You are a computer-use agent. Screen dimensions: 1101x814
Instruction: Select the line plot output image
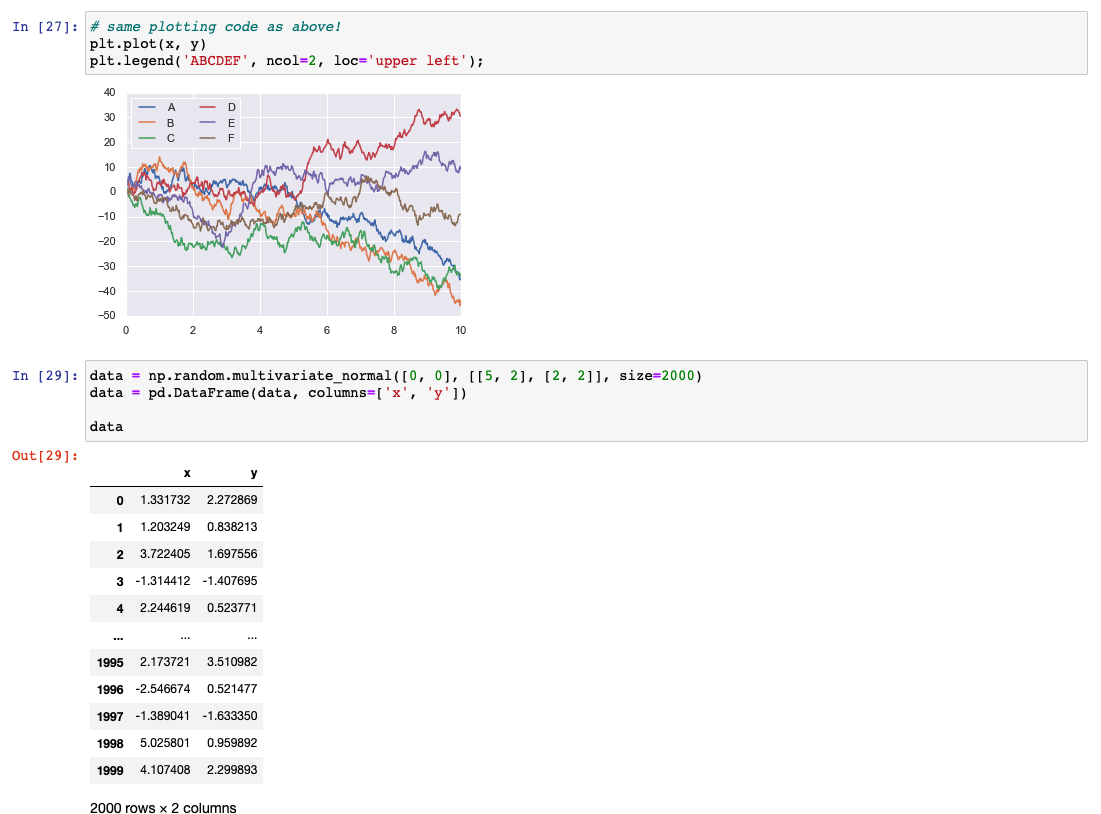pos(281,211)
